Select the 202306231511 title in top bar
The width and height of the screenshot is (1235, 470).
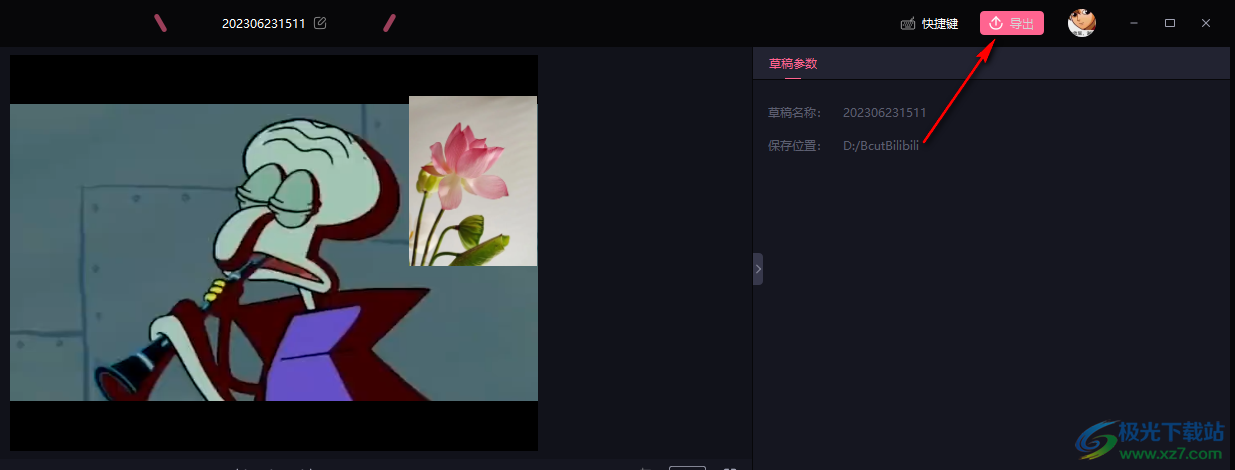click(x=264, y=23)
